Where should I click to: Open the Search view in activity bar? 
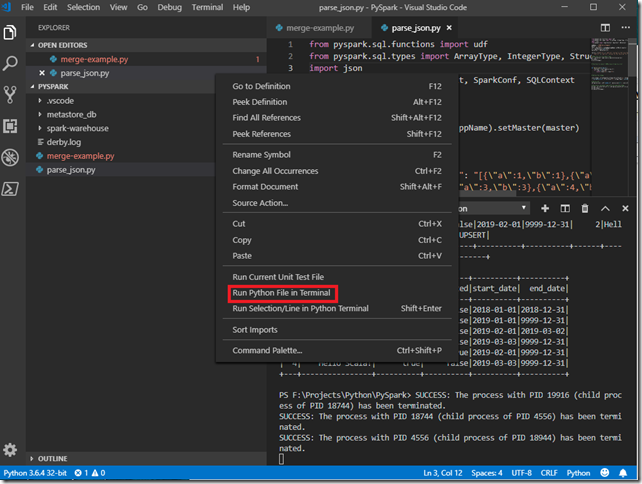[x=11, y=64]
